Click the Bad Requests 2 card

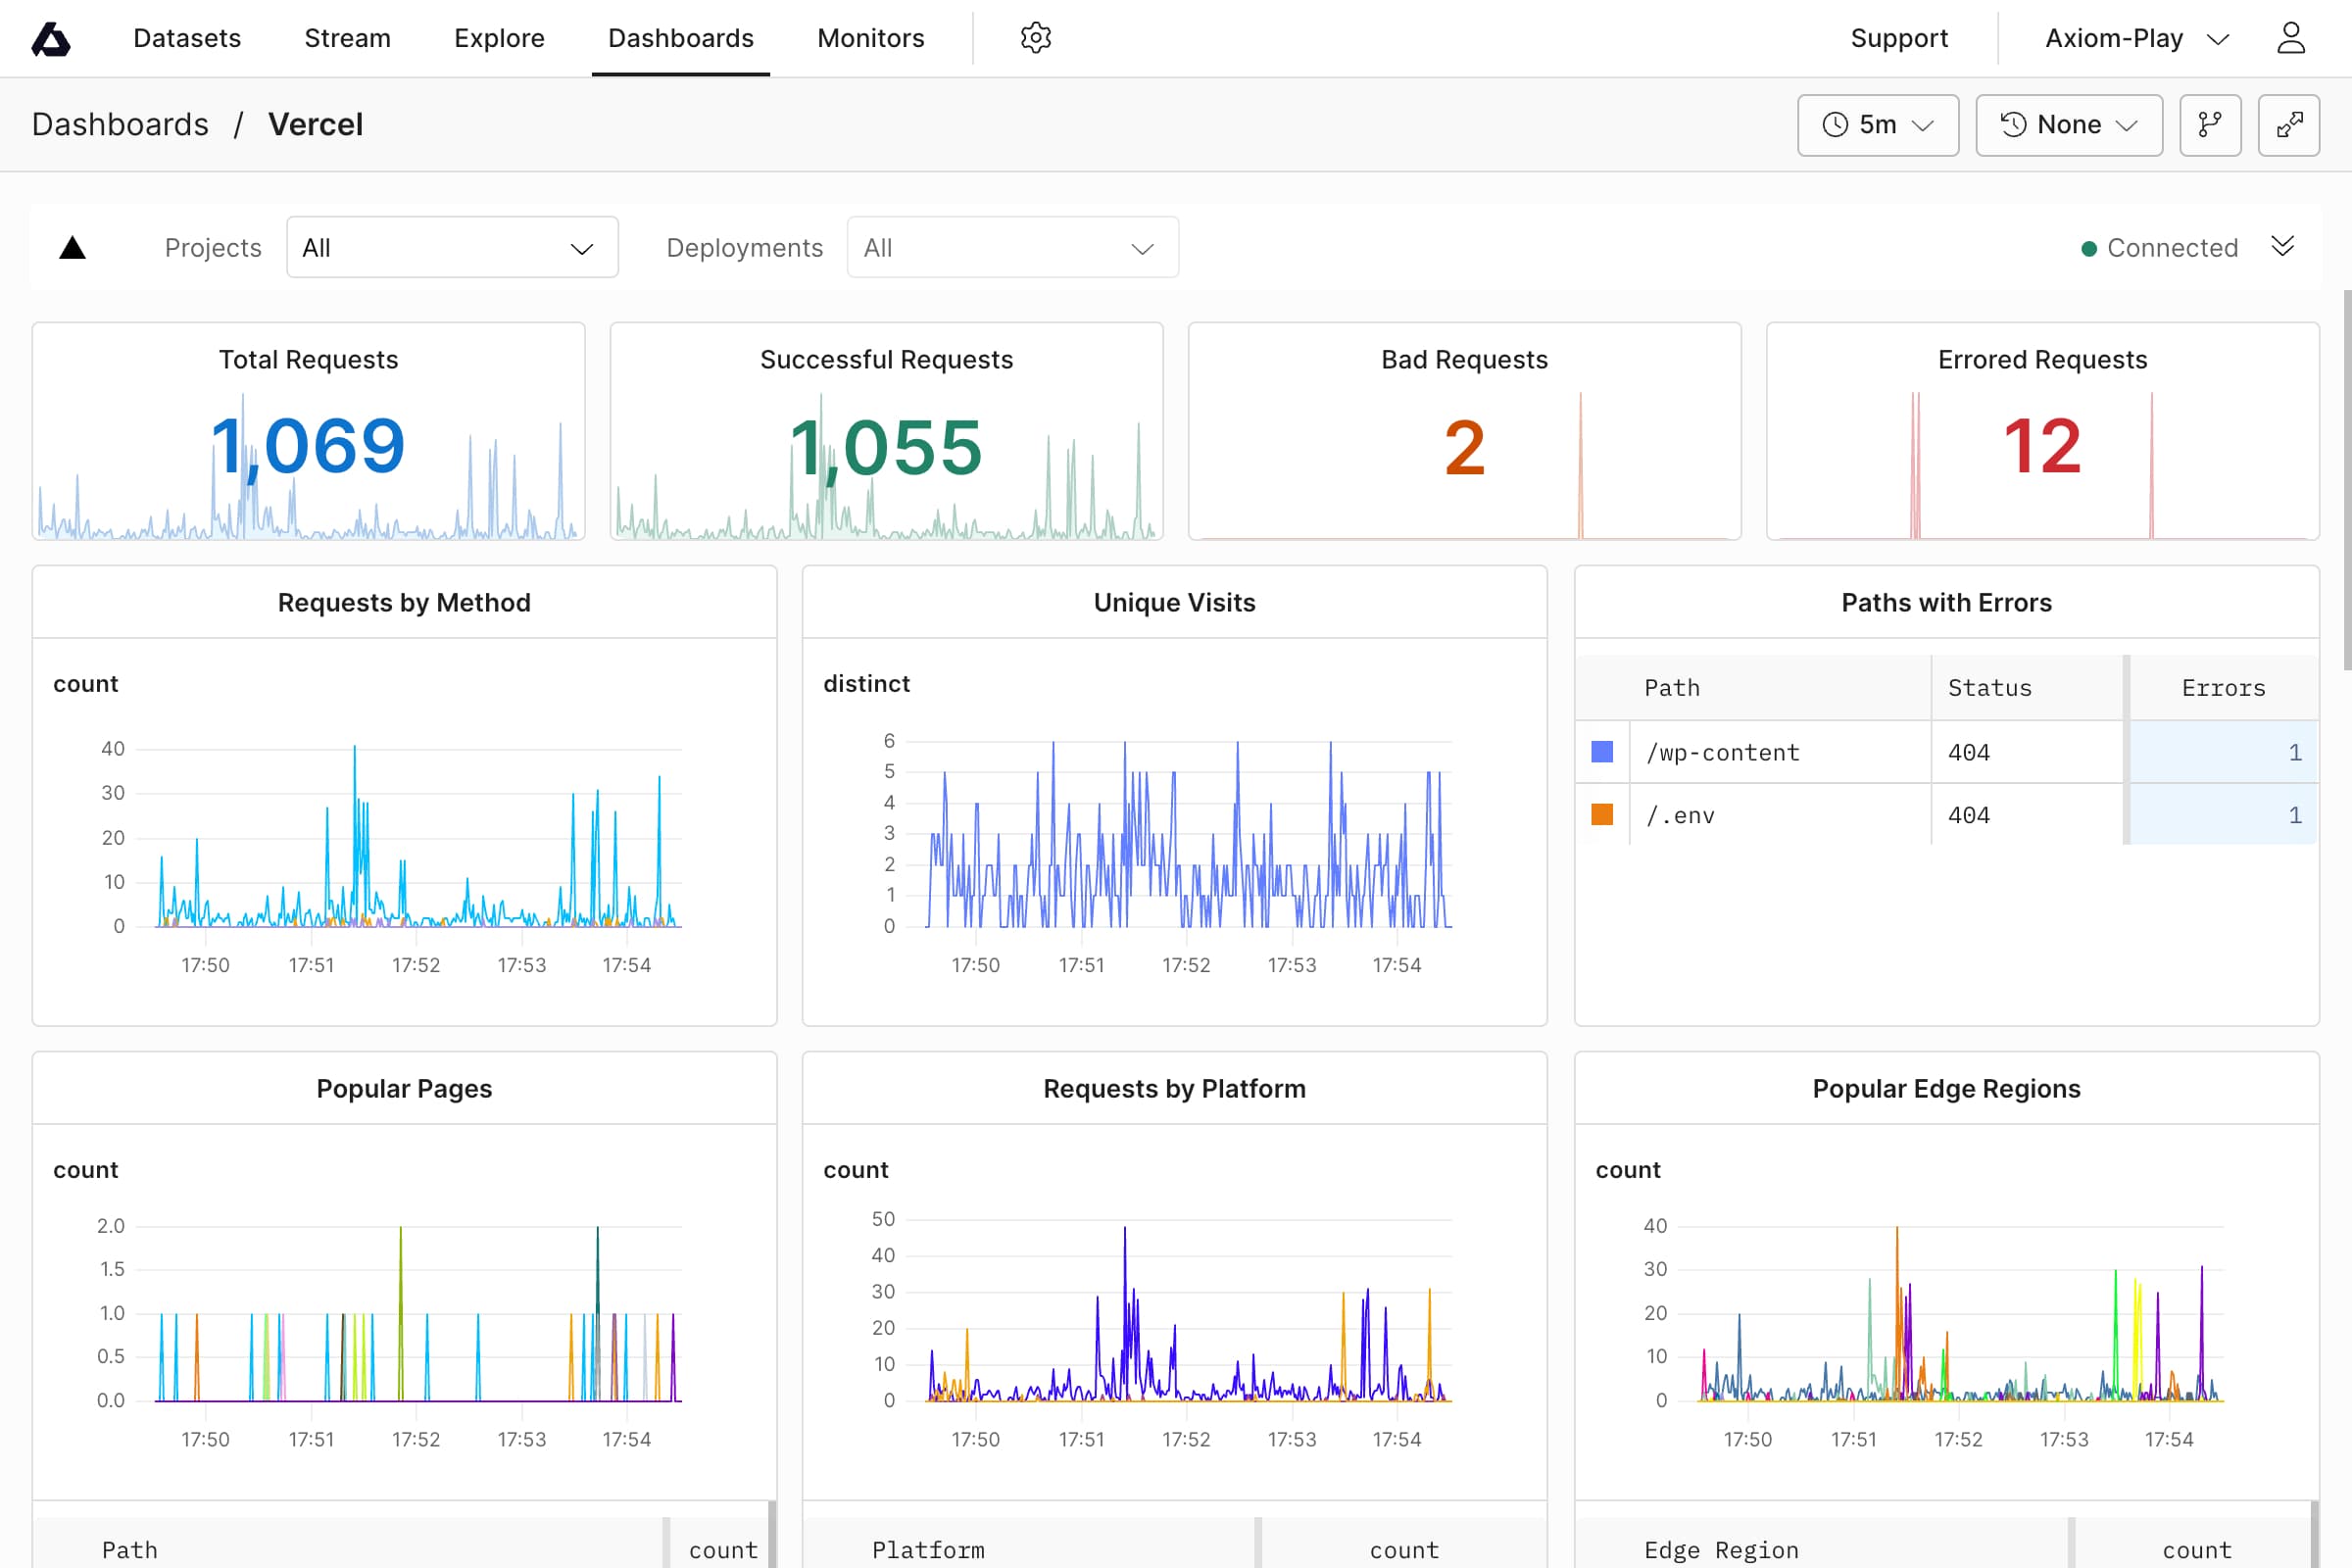(x=1464, y=431)
